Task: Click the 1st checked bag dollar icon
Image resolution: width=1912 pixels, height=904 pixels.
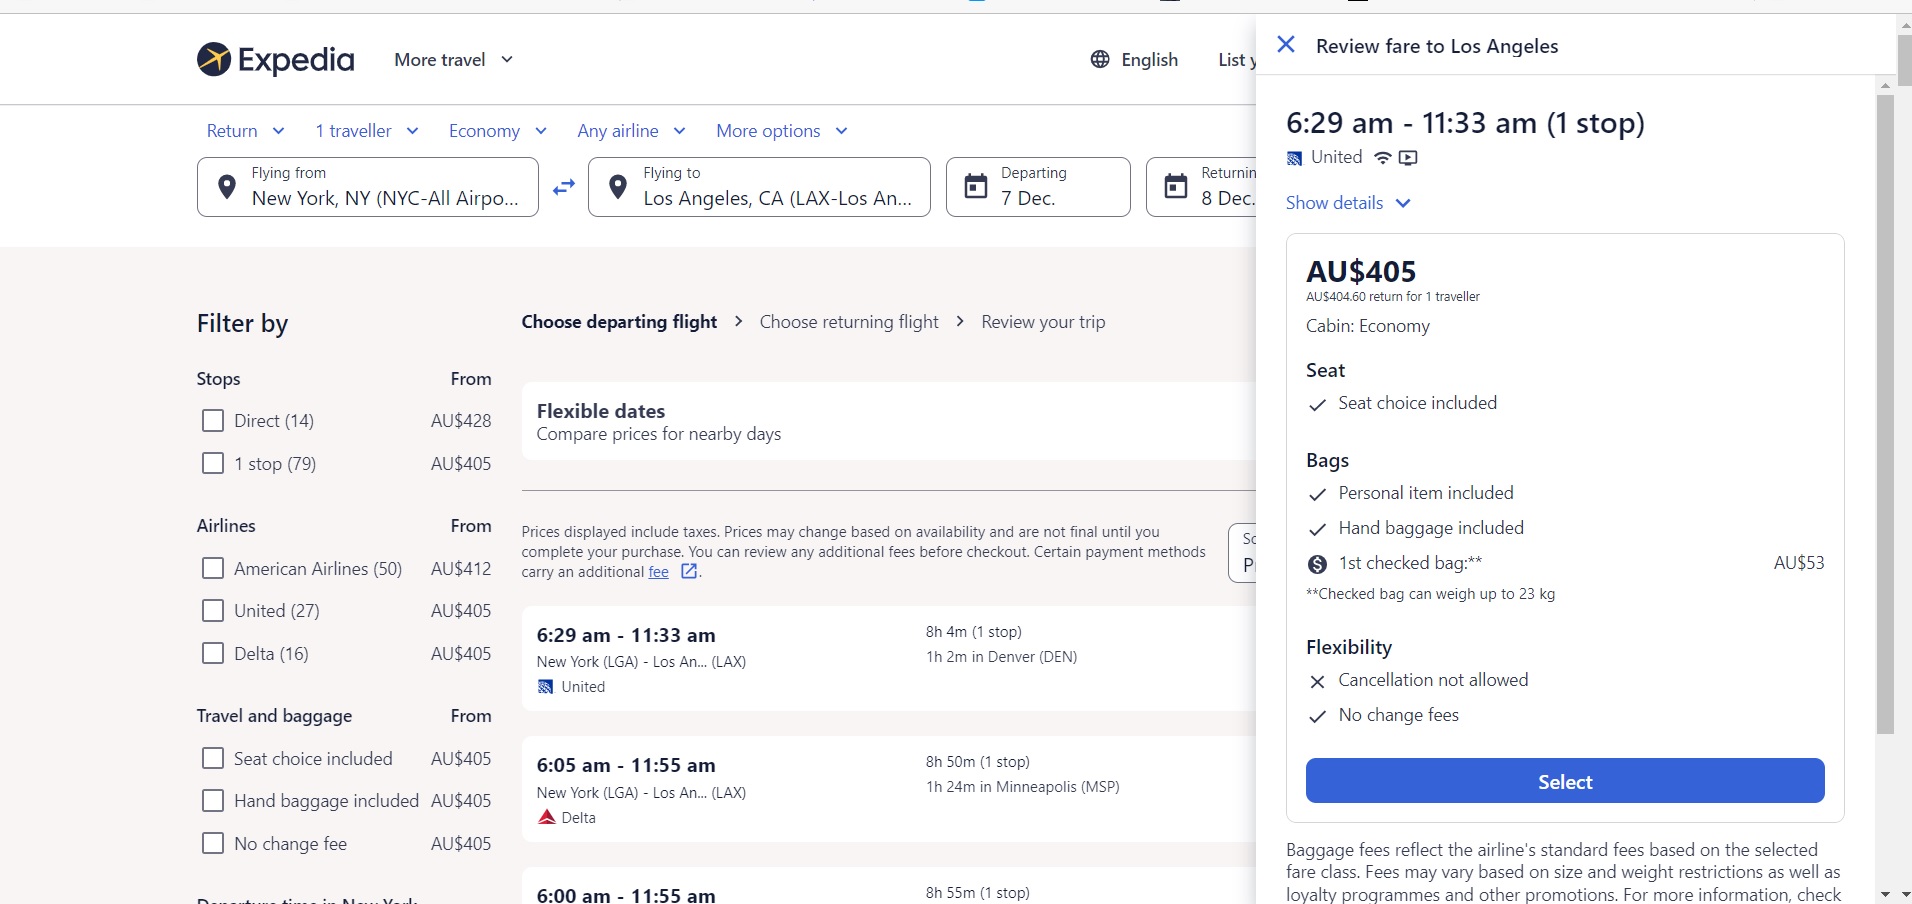Action: (x=1317, y=564)
